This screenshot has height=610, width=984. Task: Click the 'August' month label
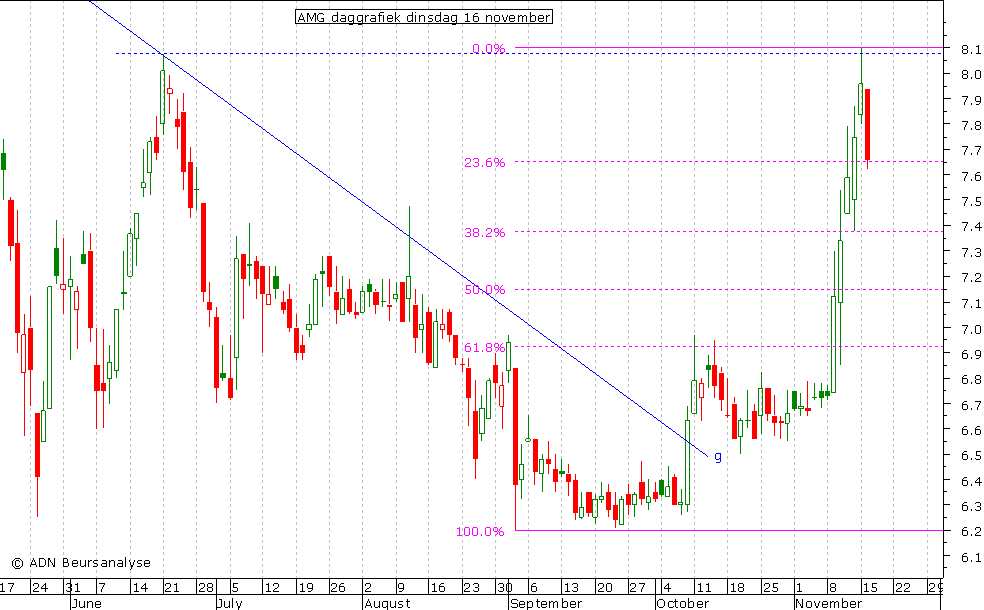click(x=387, y=603)
